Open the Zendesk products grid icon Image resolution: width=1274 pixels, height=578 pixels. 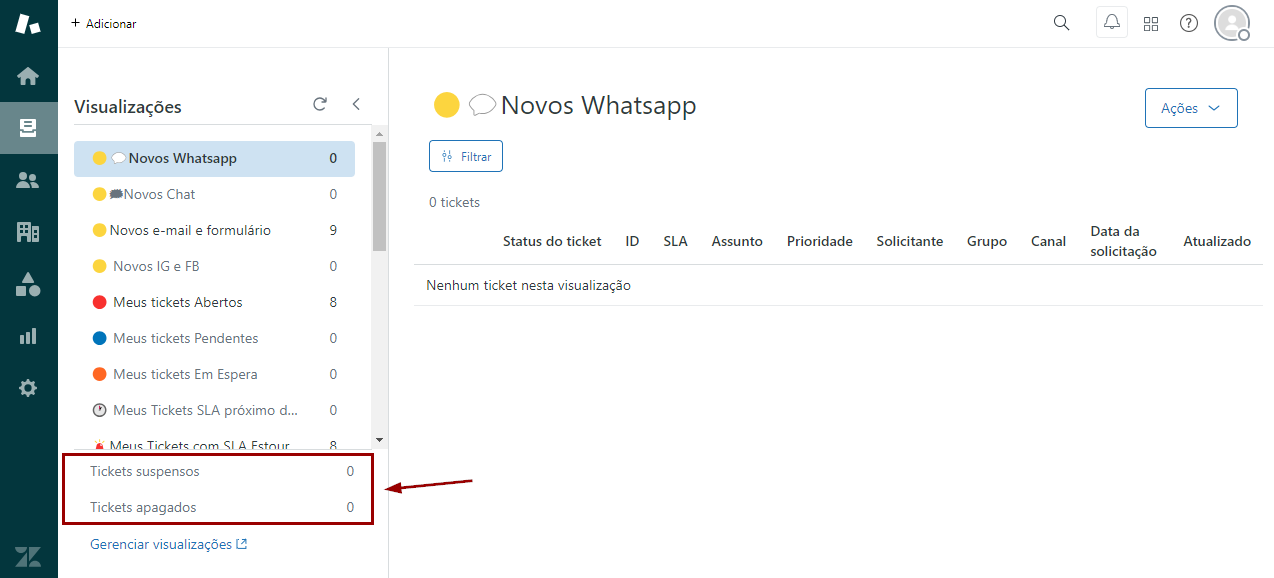coord(1150,23)
